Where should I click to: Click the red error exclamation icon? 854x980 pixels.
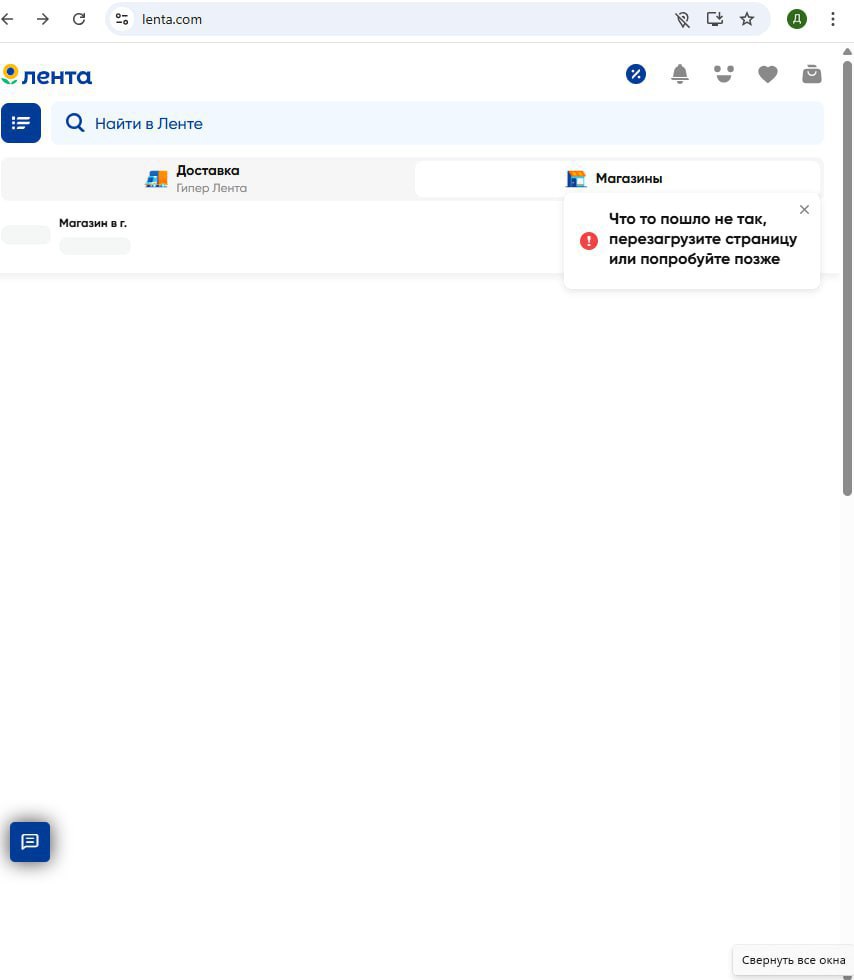tap(589, 241)
